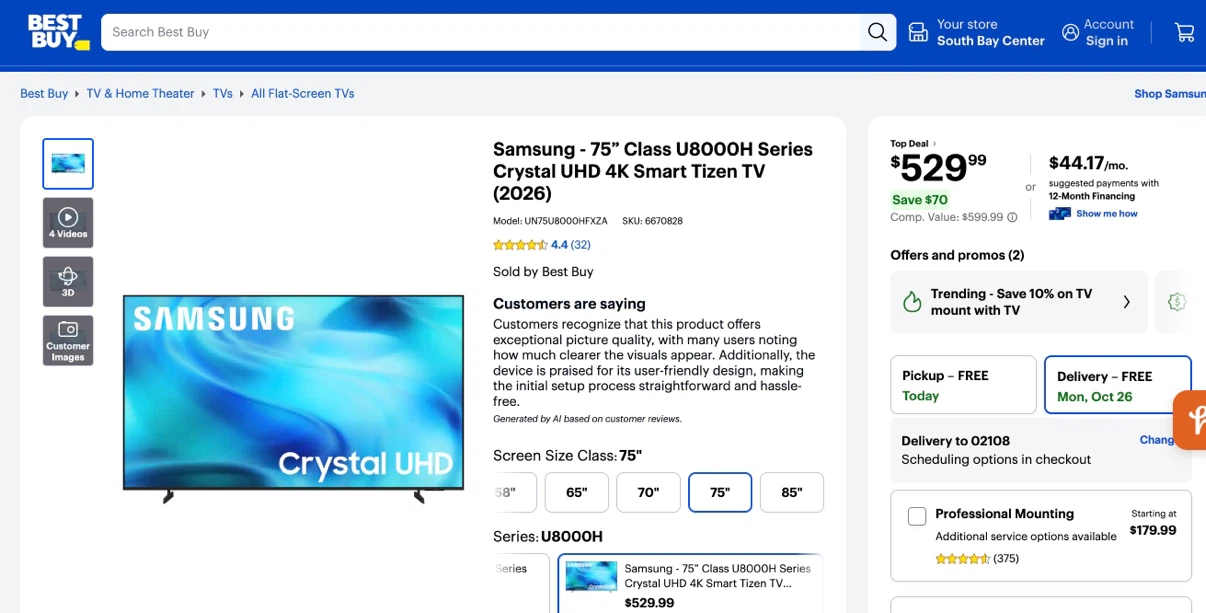The height and width of the screenshot is (613, 1206).
Task: Click the 12-Month Financing card icon
Action: tap(1060, 213)
